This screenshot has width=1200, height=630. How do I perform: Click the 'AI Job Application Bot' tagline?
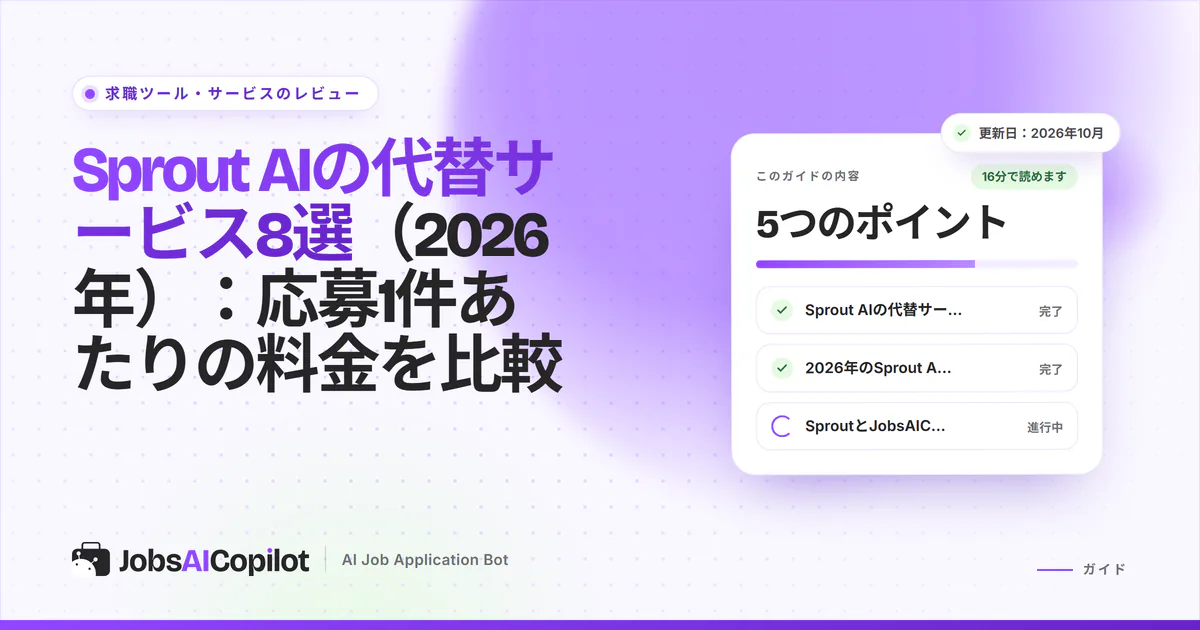tap(425, 560)
